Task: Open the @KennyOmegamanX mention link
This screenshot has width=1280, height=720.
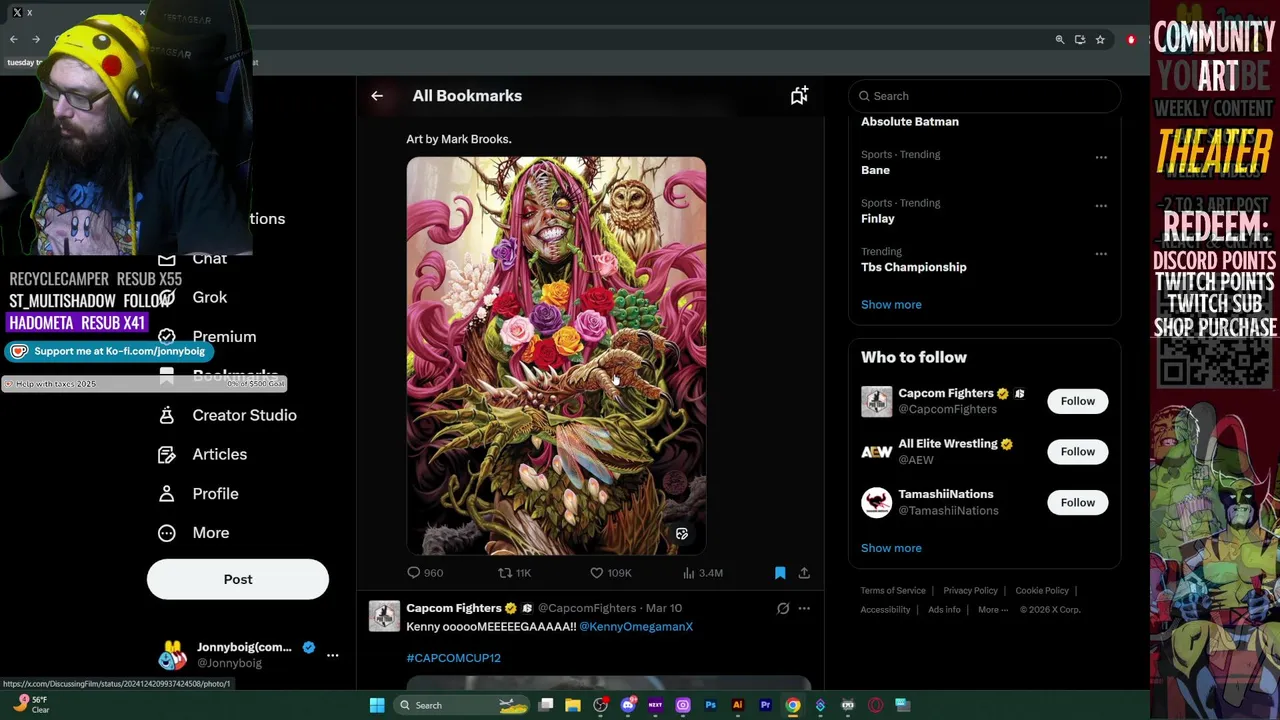Action: tap(636, 627)
